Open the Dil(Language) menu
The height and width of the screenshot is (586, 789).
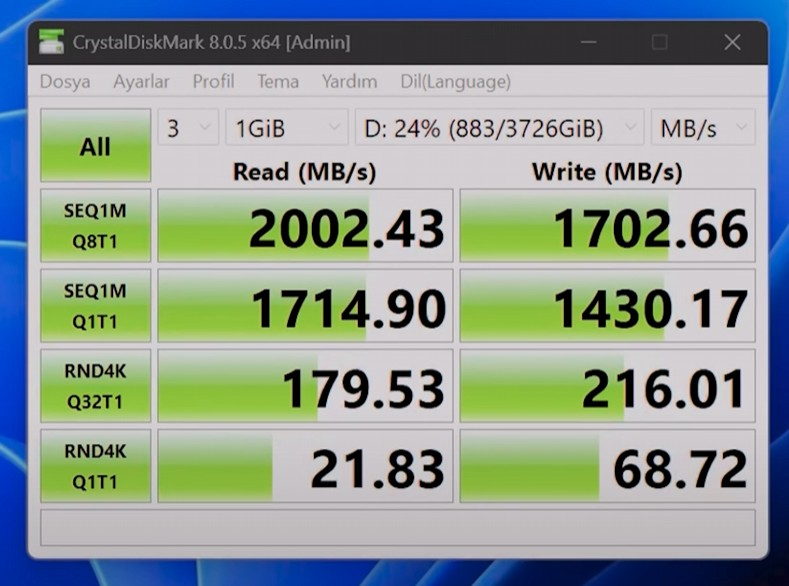click(x=455, y=81)
